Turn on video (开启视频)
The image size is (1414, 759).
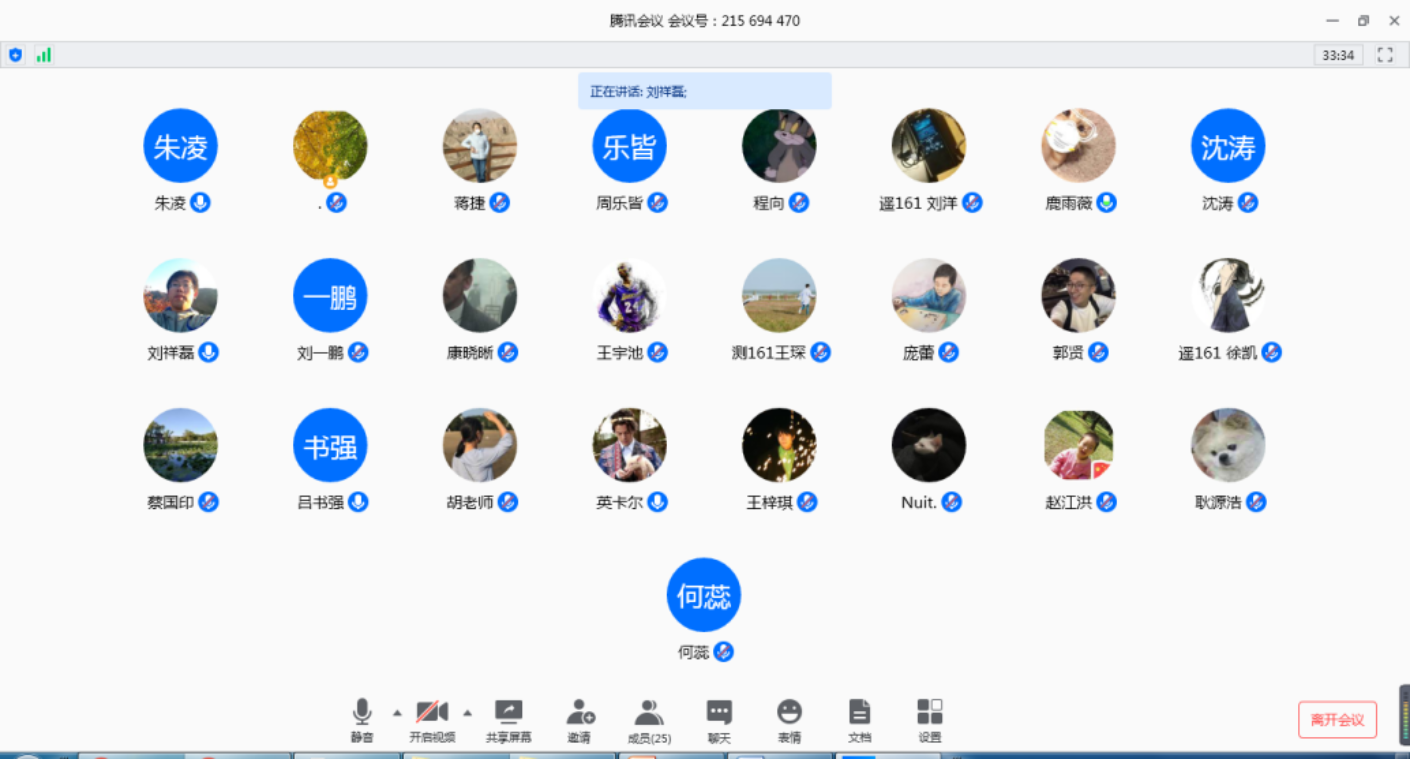pyautogui.click(x=432, y=720)
